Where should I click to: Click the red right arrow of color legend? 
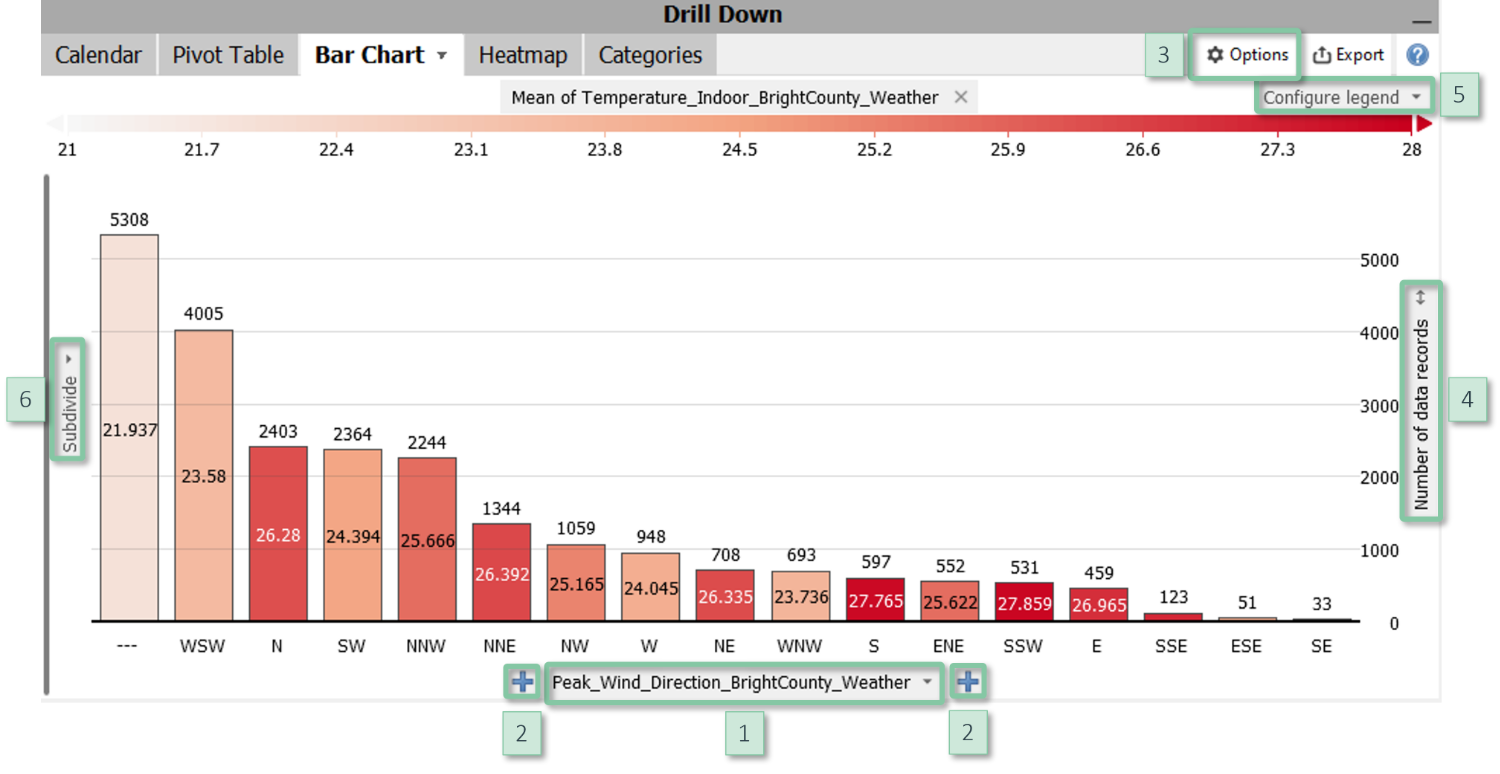pos(1424,124)
